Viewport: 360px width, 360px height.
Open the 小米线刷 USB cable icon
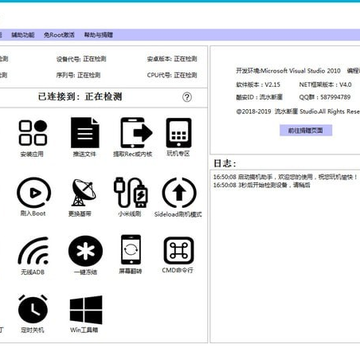click(x=131, y=193)
